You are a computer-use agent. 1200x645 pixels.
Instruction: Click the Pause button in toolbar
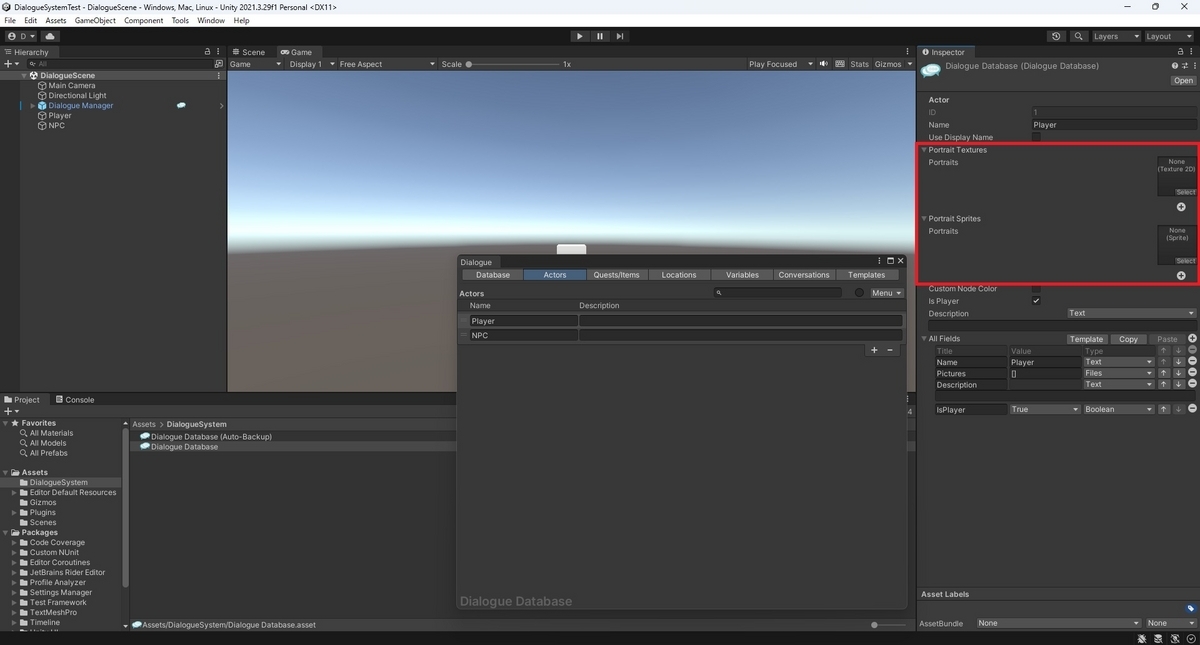(x=600, y=36)
